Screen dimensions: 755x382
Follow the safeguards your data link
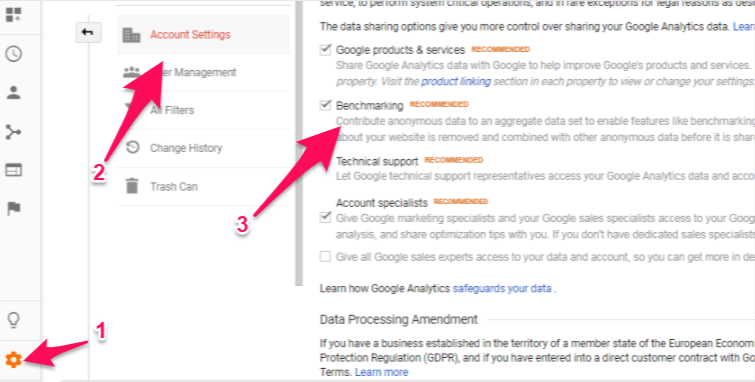coord(502,289)
